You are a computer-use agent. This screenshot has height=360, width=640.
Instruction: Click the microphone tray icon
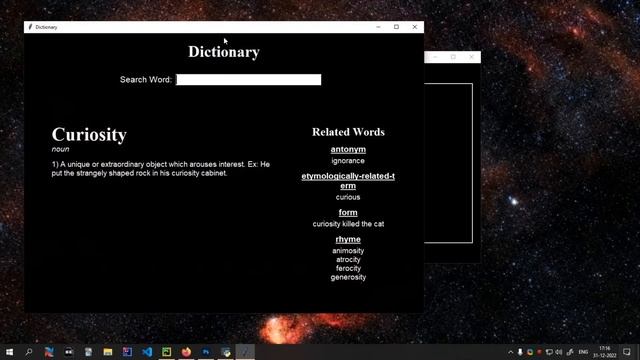tap(520, 352)
